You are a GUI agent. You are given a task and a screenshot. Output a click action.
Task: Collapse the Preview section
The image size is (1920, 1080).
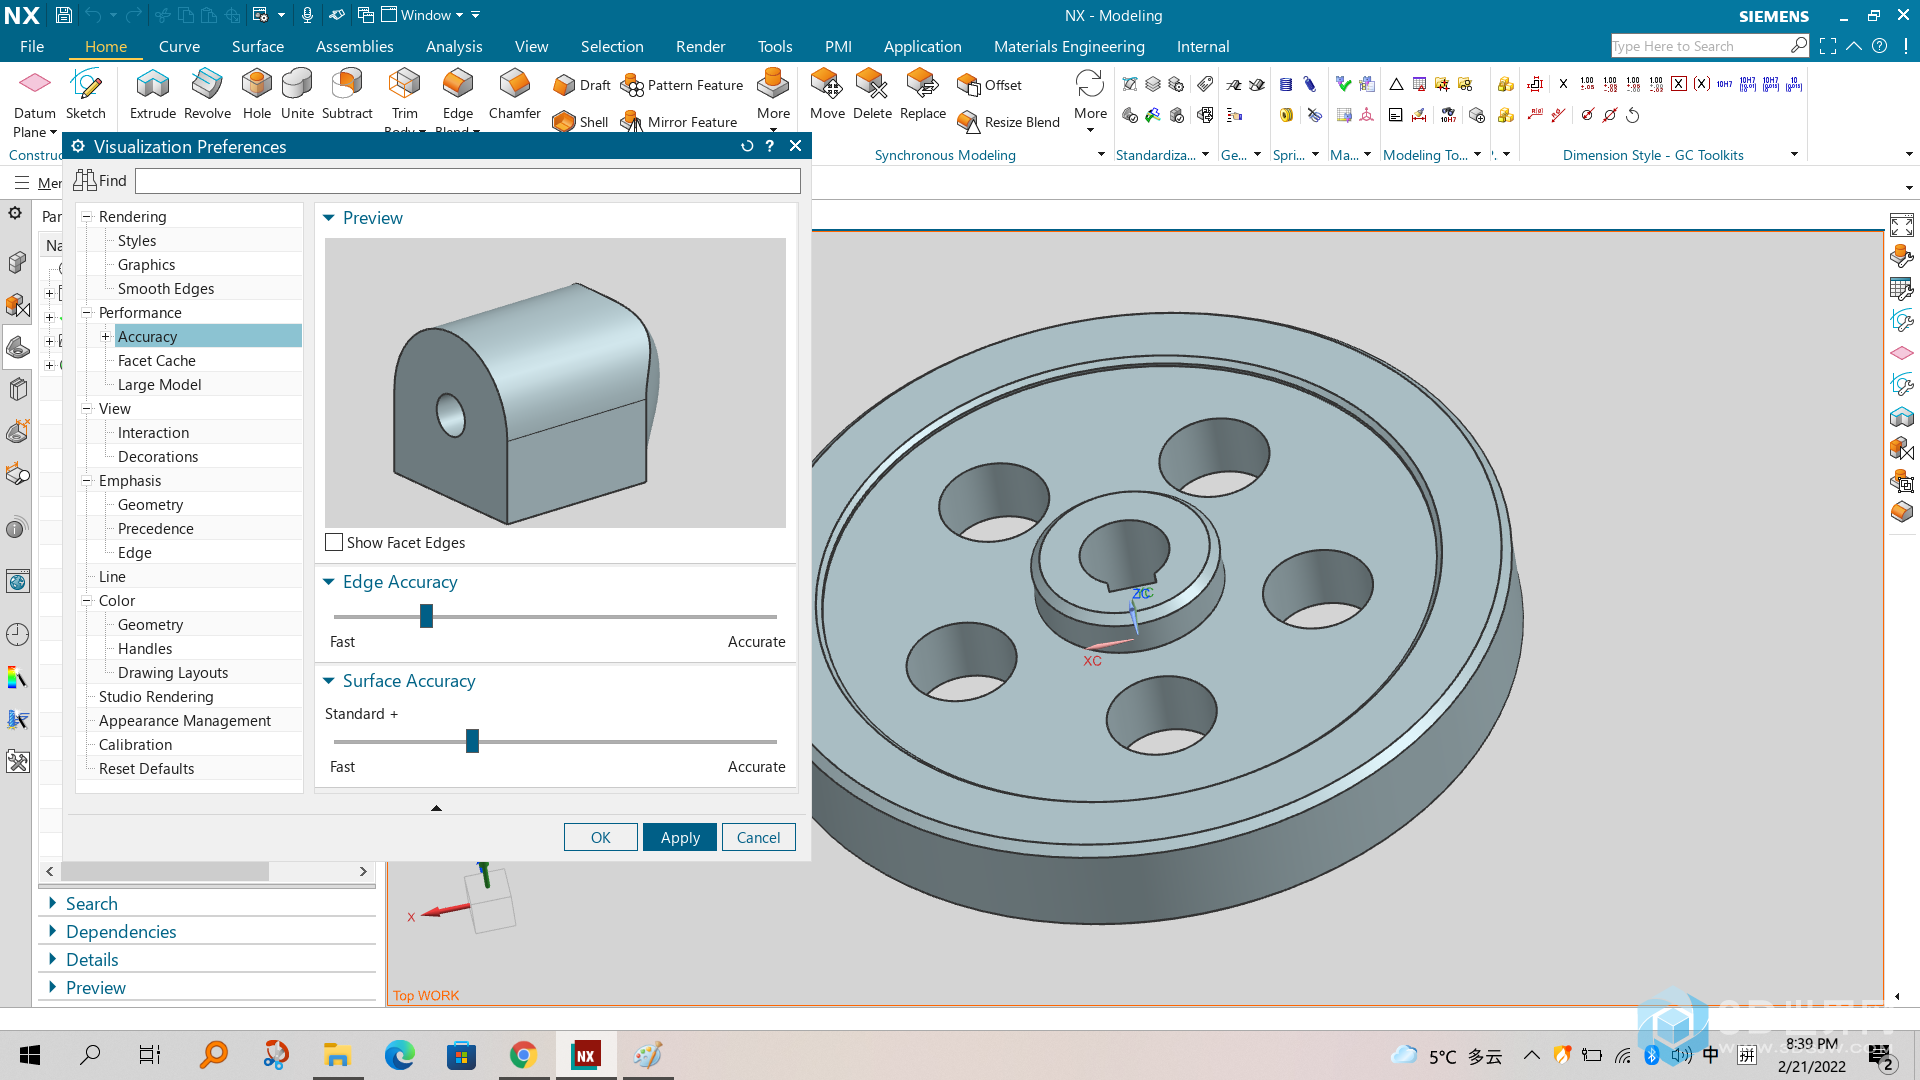pyautogui.click(x=328, y=218)
